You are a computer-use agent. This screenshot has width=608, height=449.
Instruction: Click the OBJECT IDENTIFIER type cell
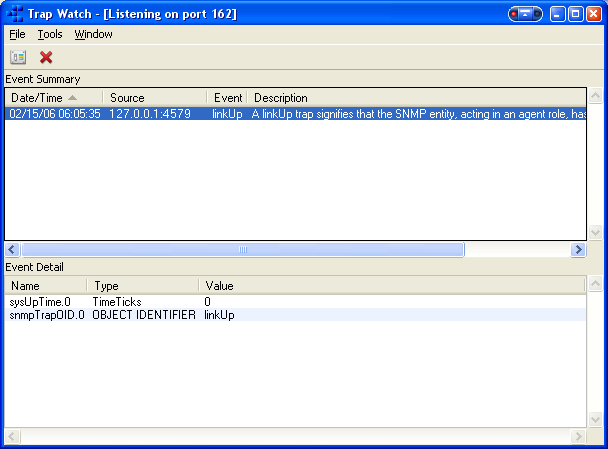point(144,314)
